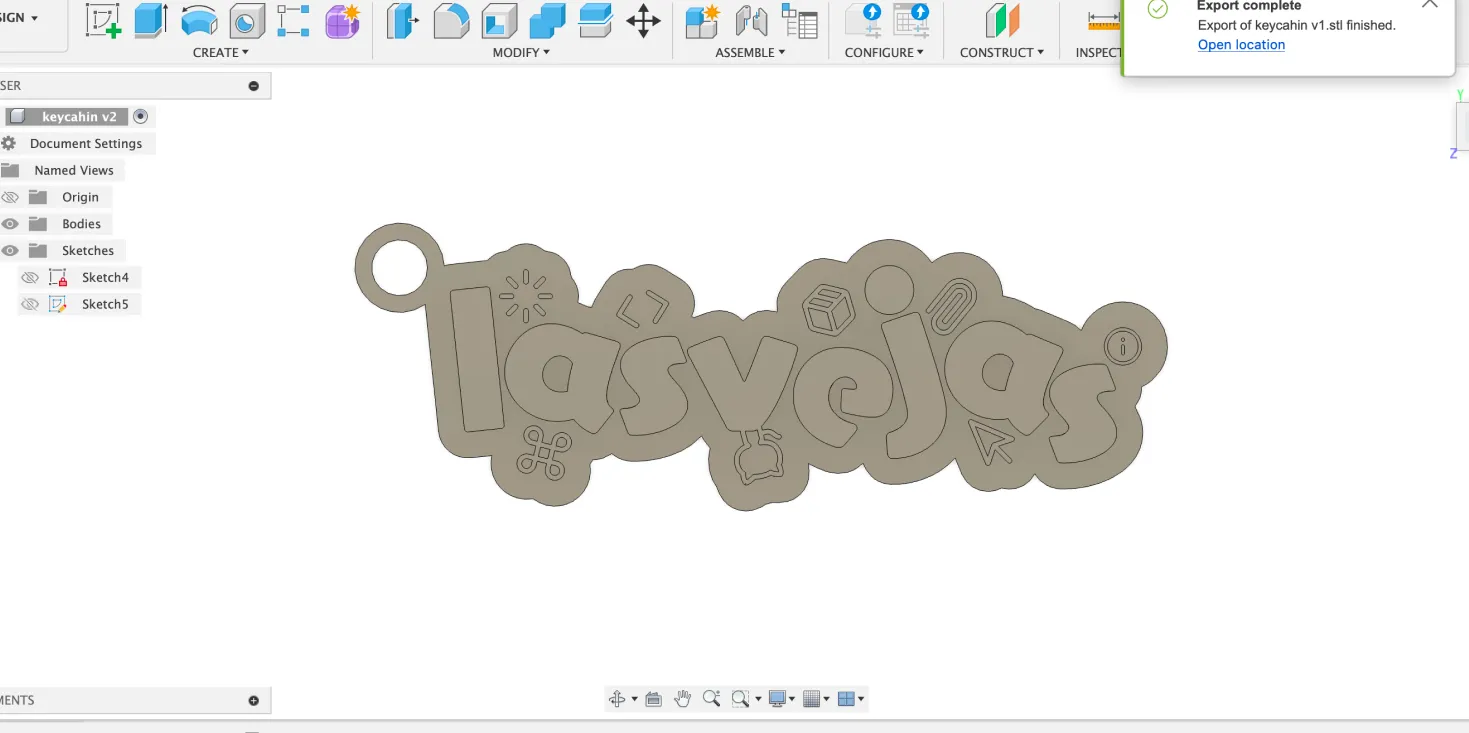Select Sketch5 in the browser tree
1469x733 pixels.
tap(105, 304)
